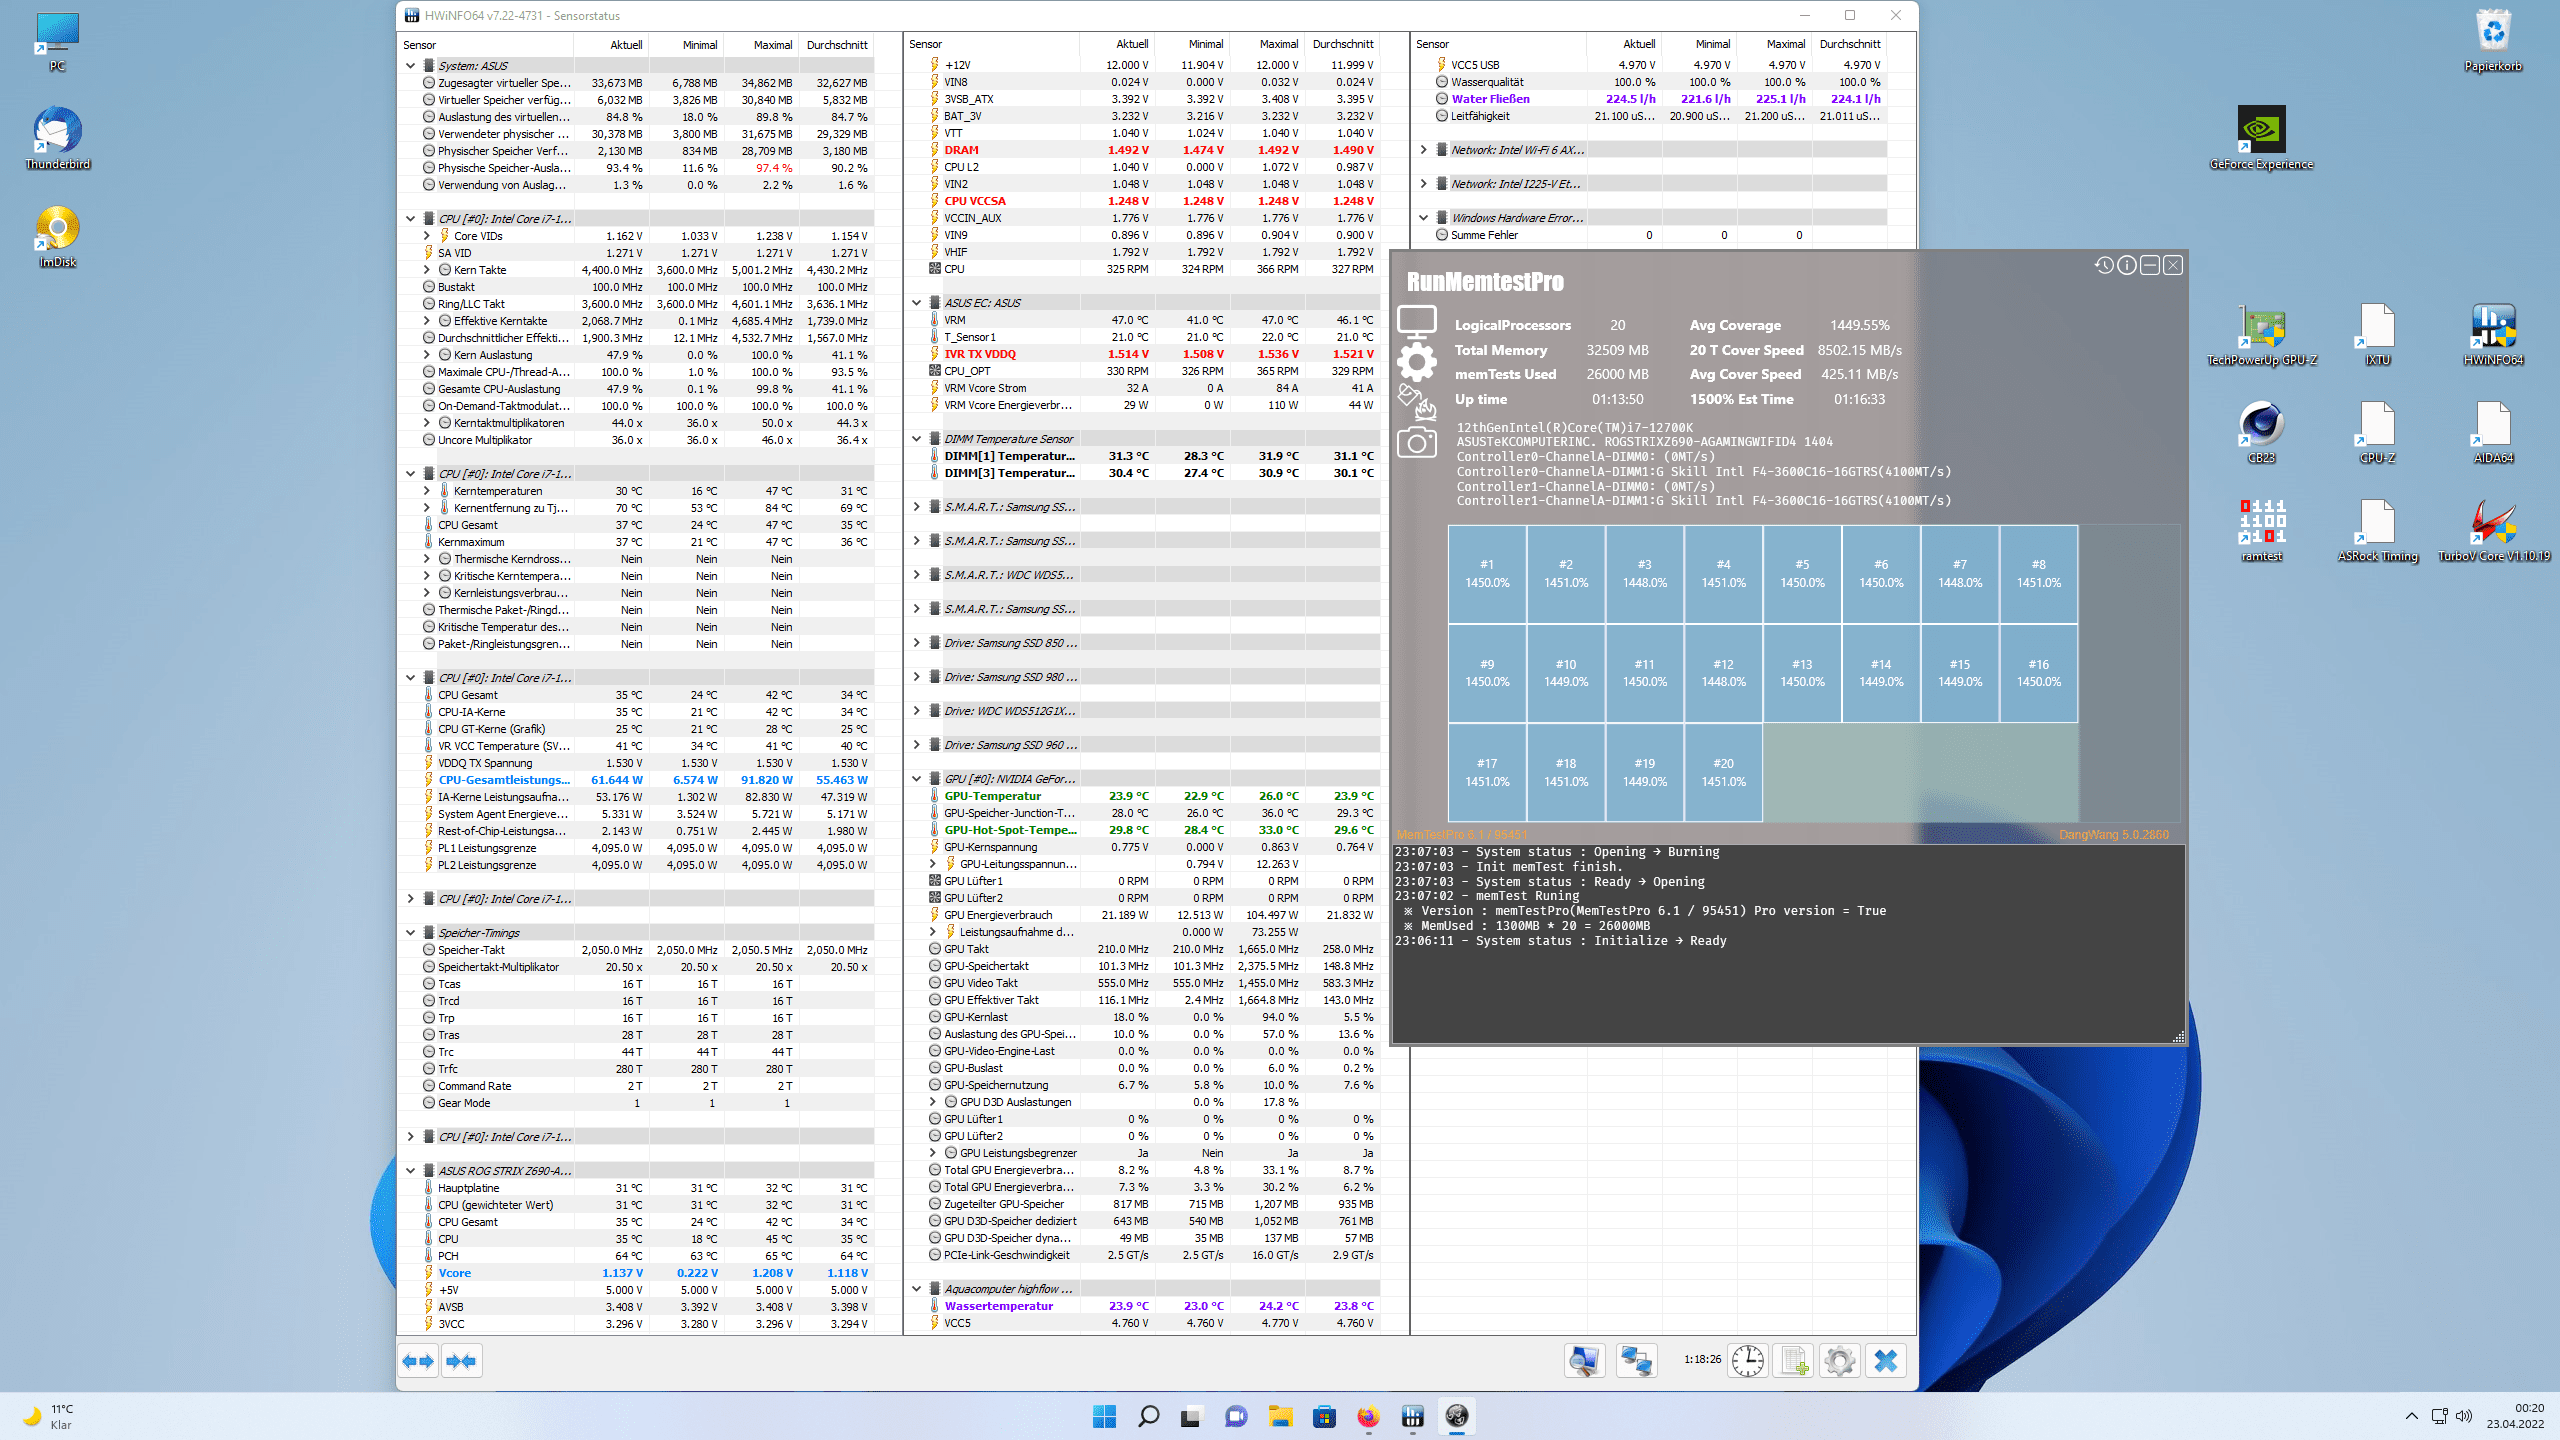Select the DRAM voltage row

coord(1154,150)
